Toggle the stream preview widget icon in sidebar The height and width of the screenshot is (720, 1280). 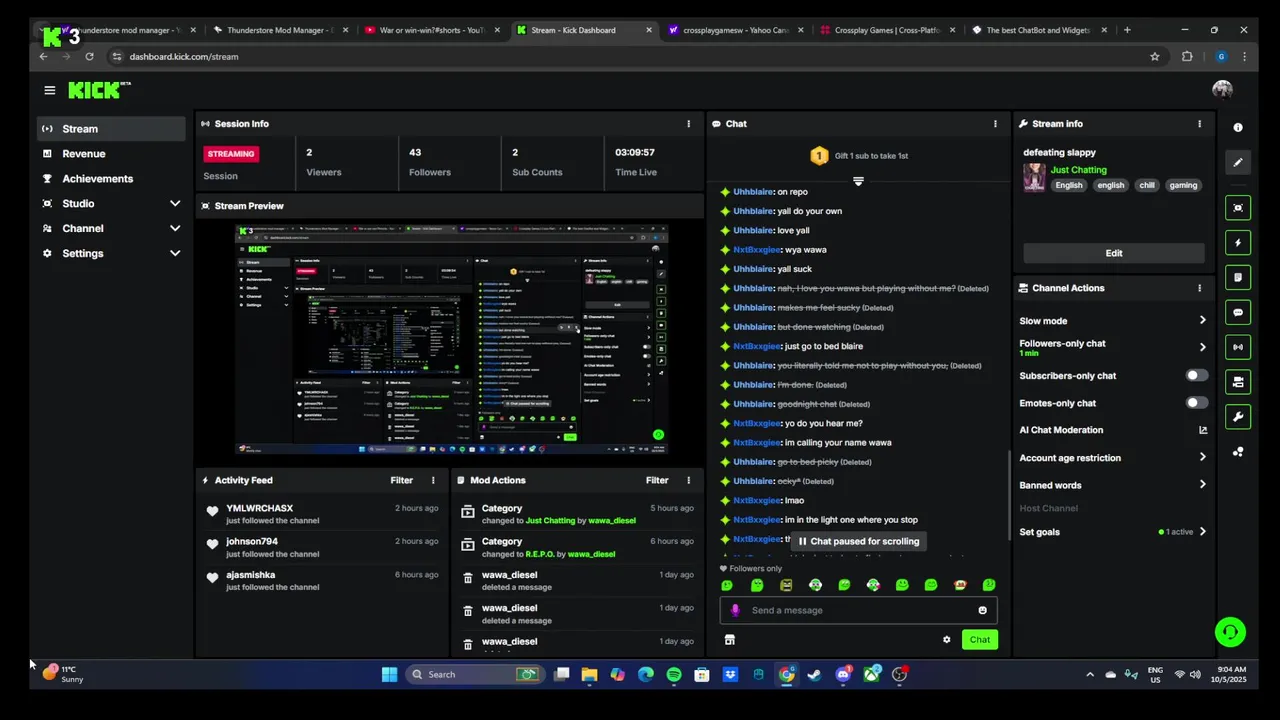(x=1238, y=208)
